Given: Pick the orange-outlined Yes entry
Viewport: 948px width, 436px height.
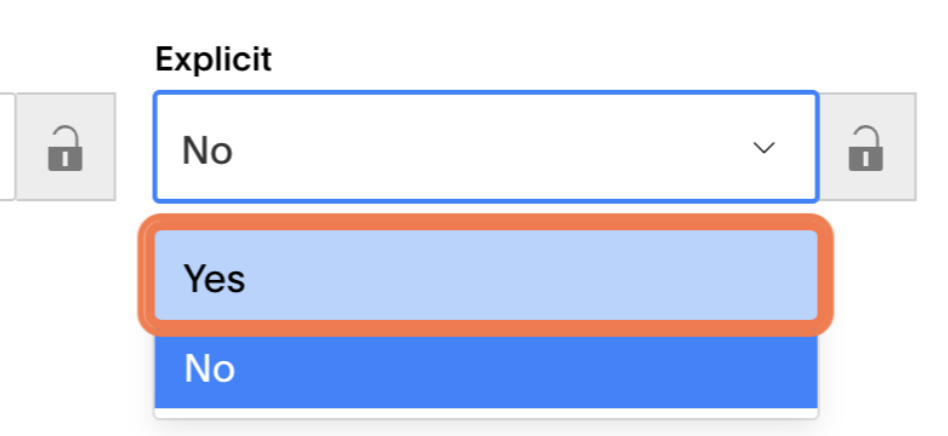Looking at the screenshot, I should coord(486,275).
